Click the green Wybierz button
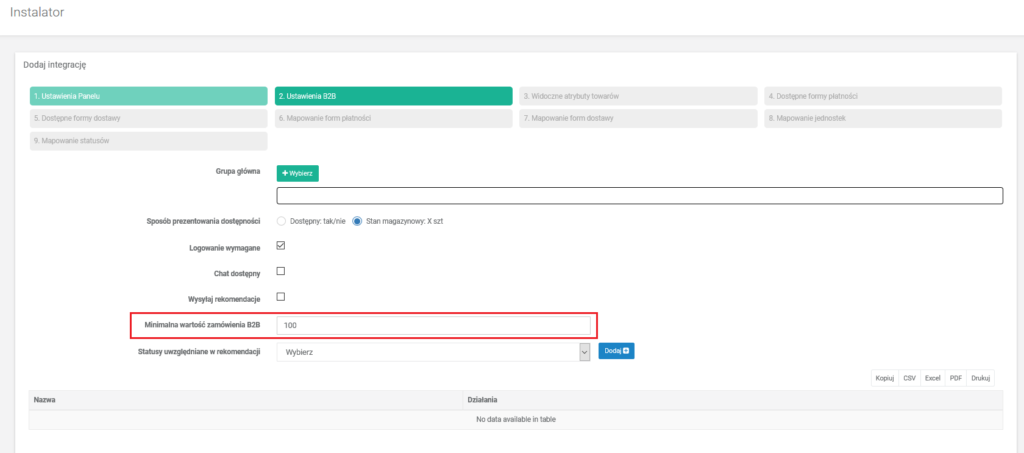Viewport: 1024px width, 453px height. [297, 173]
